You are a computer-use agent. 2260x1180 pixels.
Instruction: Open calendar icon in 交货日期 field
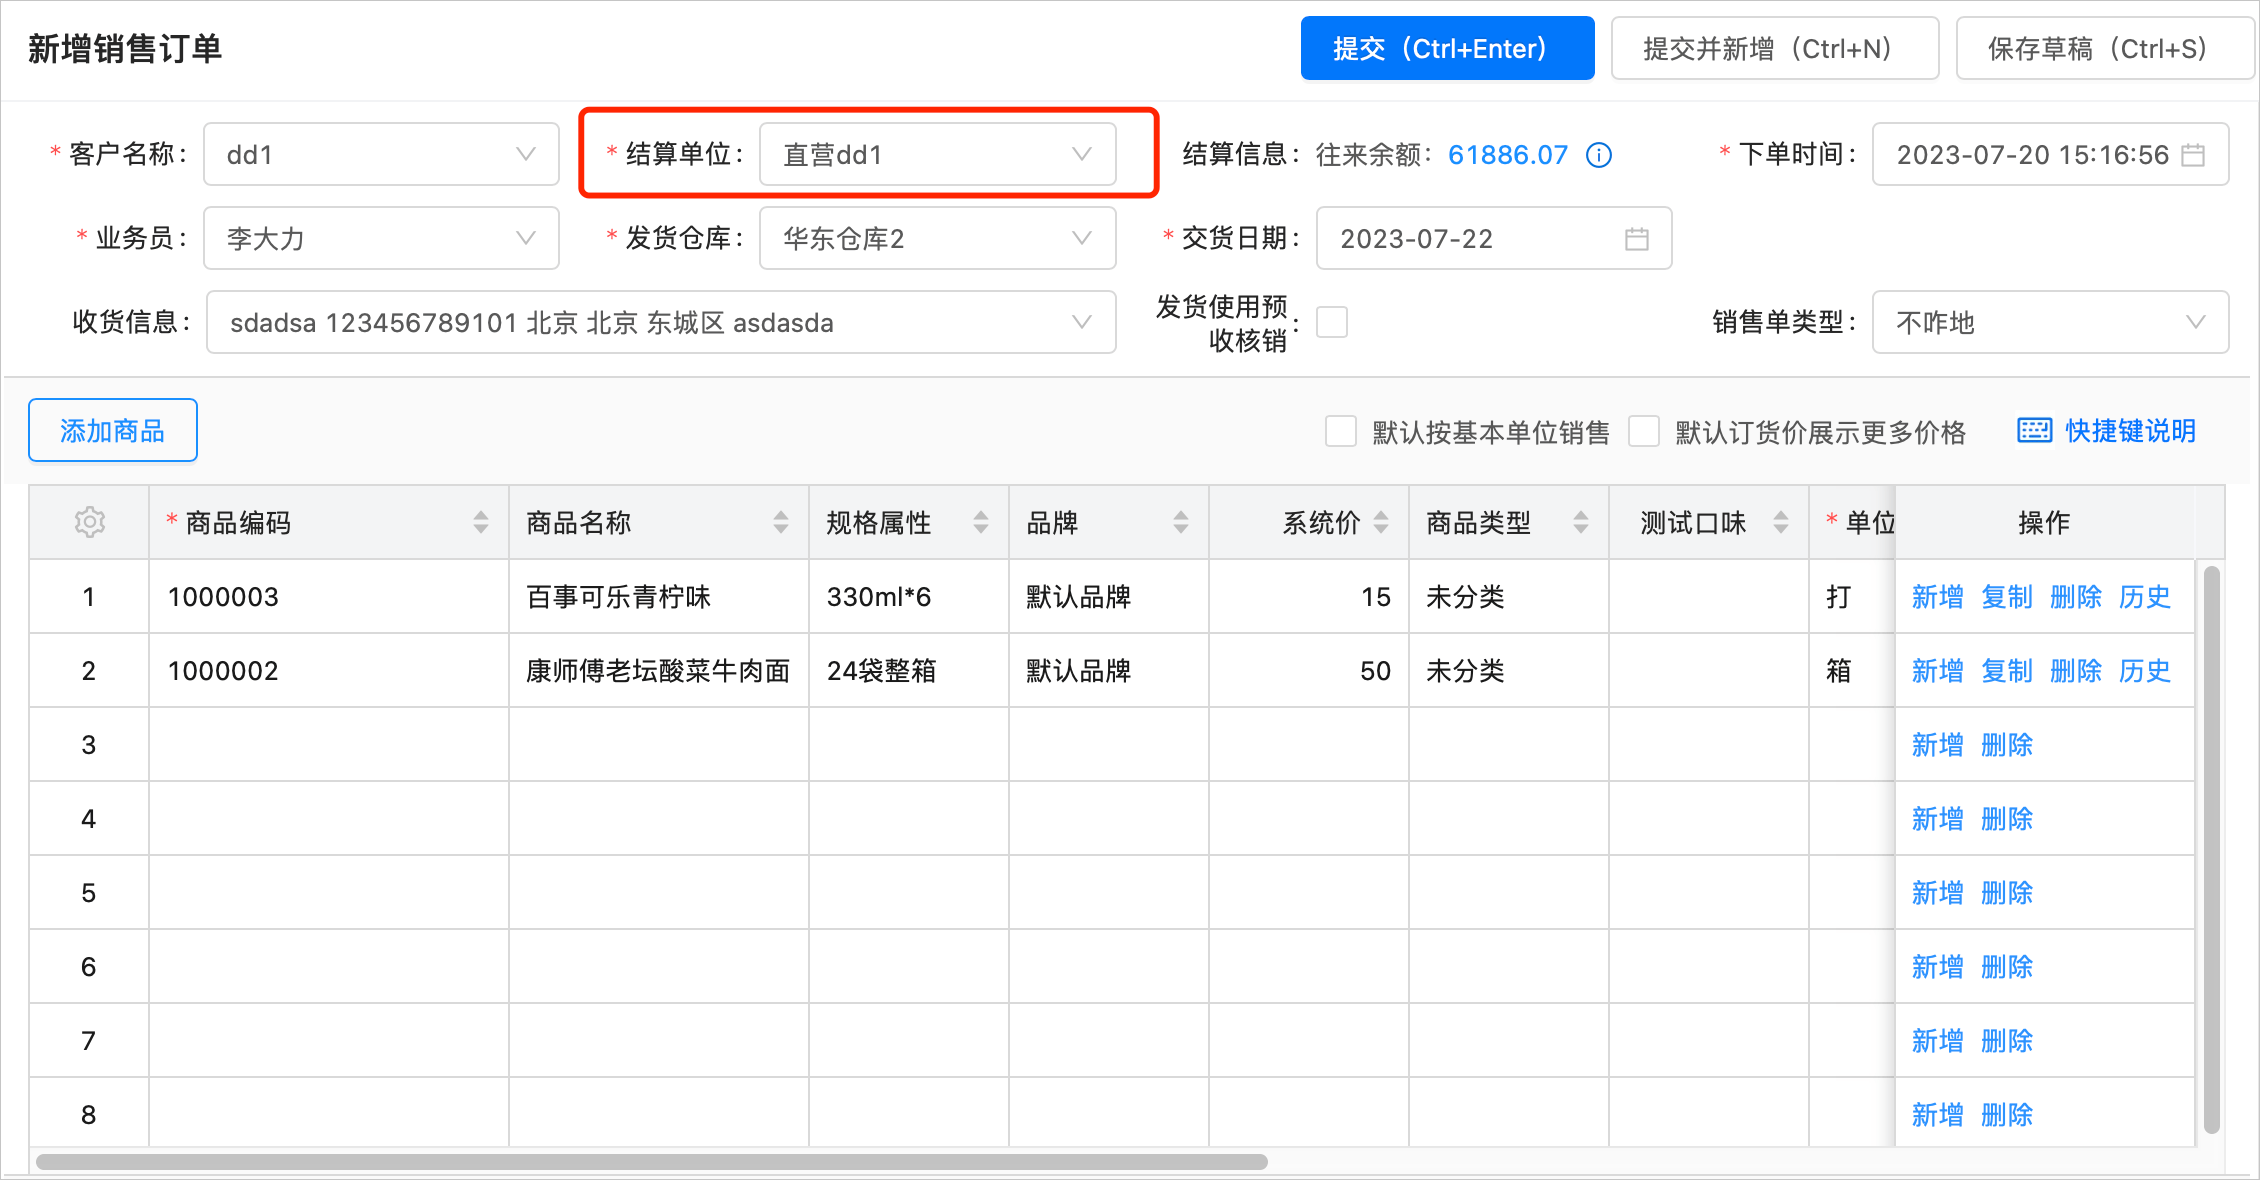tap(1636, 239)
